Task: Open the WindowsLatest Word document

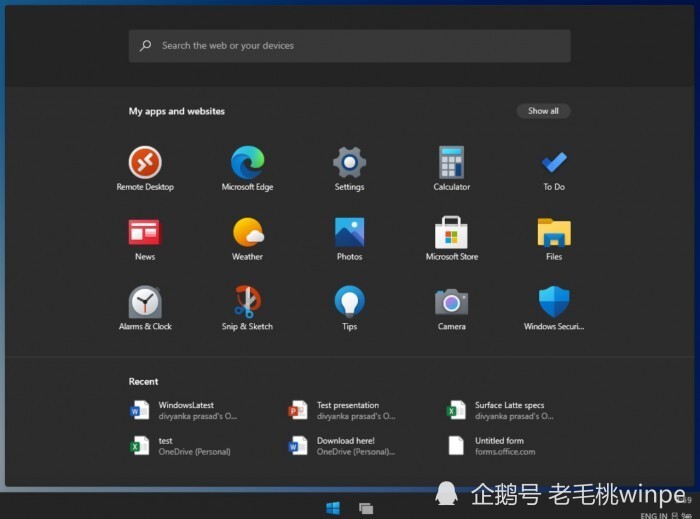Action: 184,410
